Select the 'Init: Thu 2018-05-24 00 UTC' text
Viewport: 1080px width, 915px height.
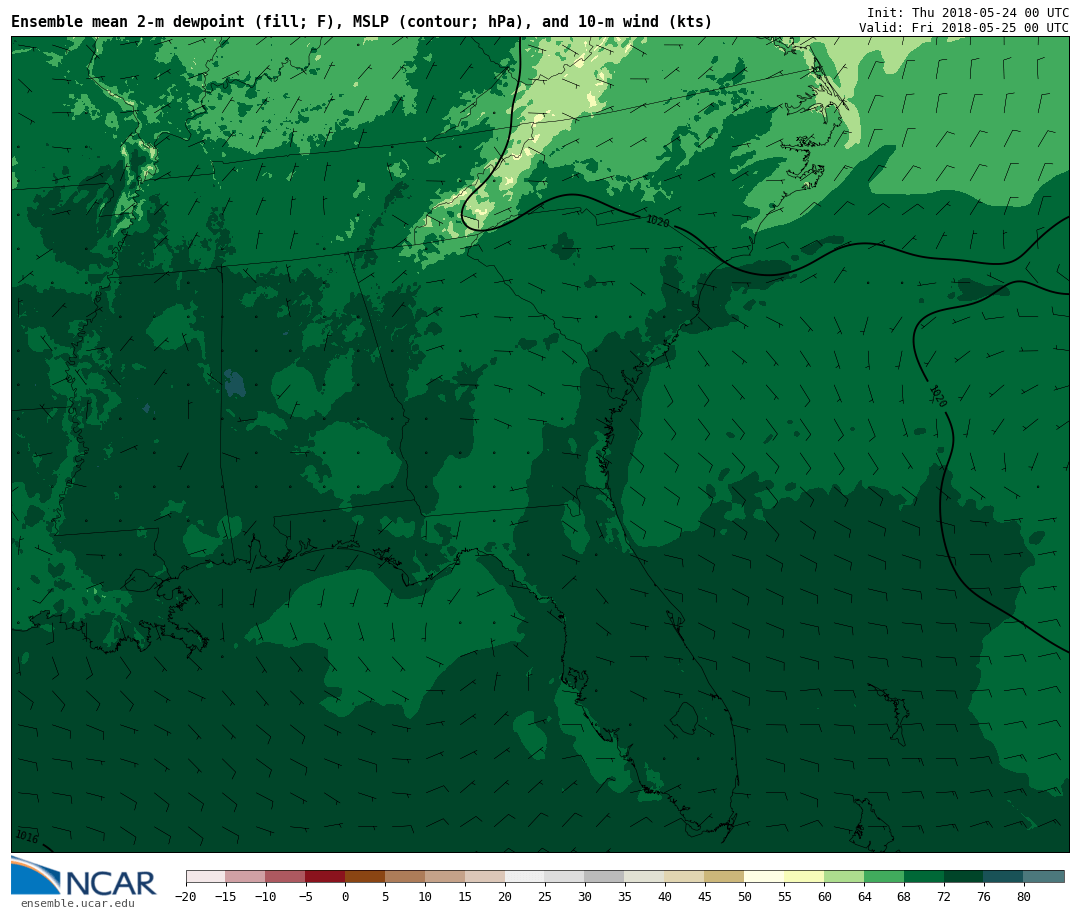coord(968,13)
